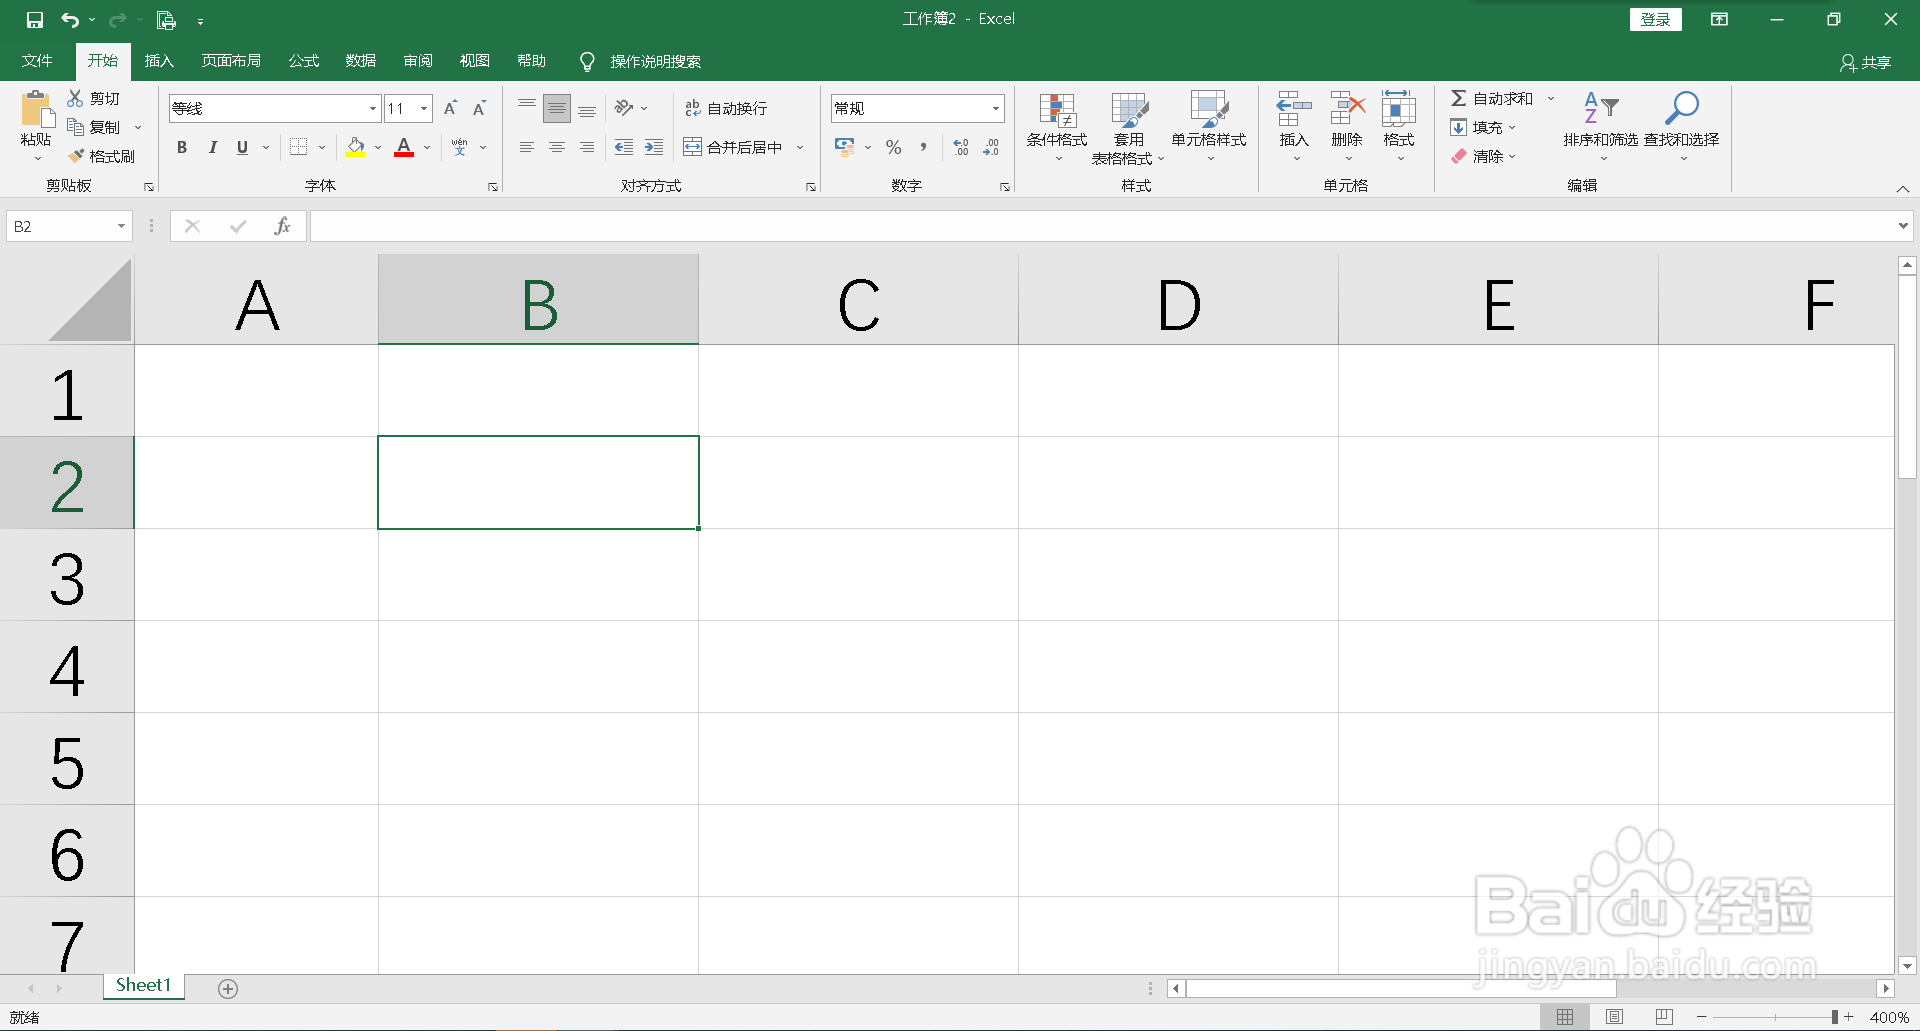Viewport: 1920px width, 1031px height.
Task: Click the Save icon in quick access toolbar
Action: point(35,19)
